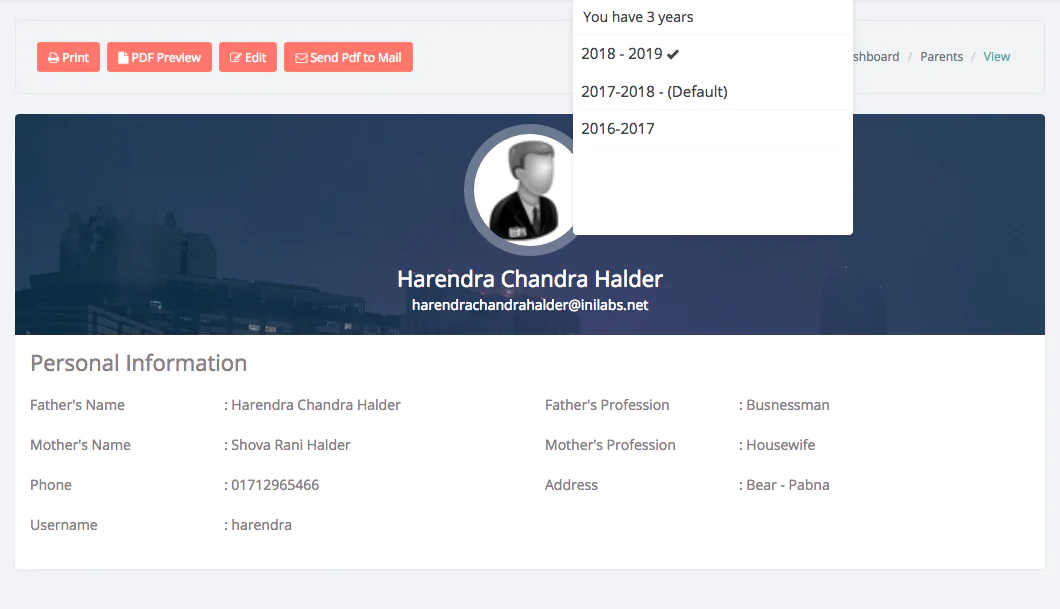Click the Address label

click(571, 485)
